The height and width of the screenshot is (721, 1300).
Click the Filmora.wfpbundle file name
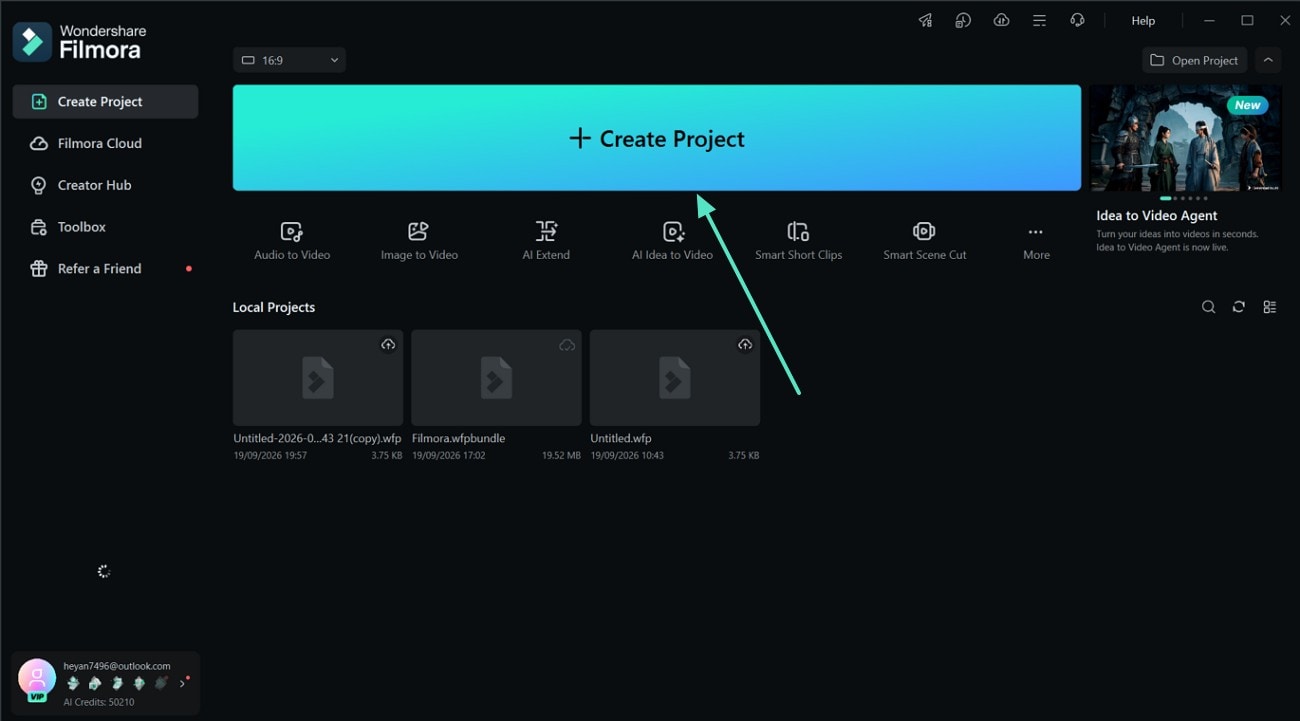(x=459, y=438)
